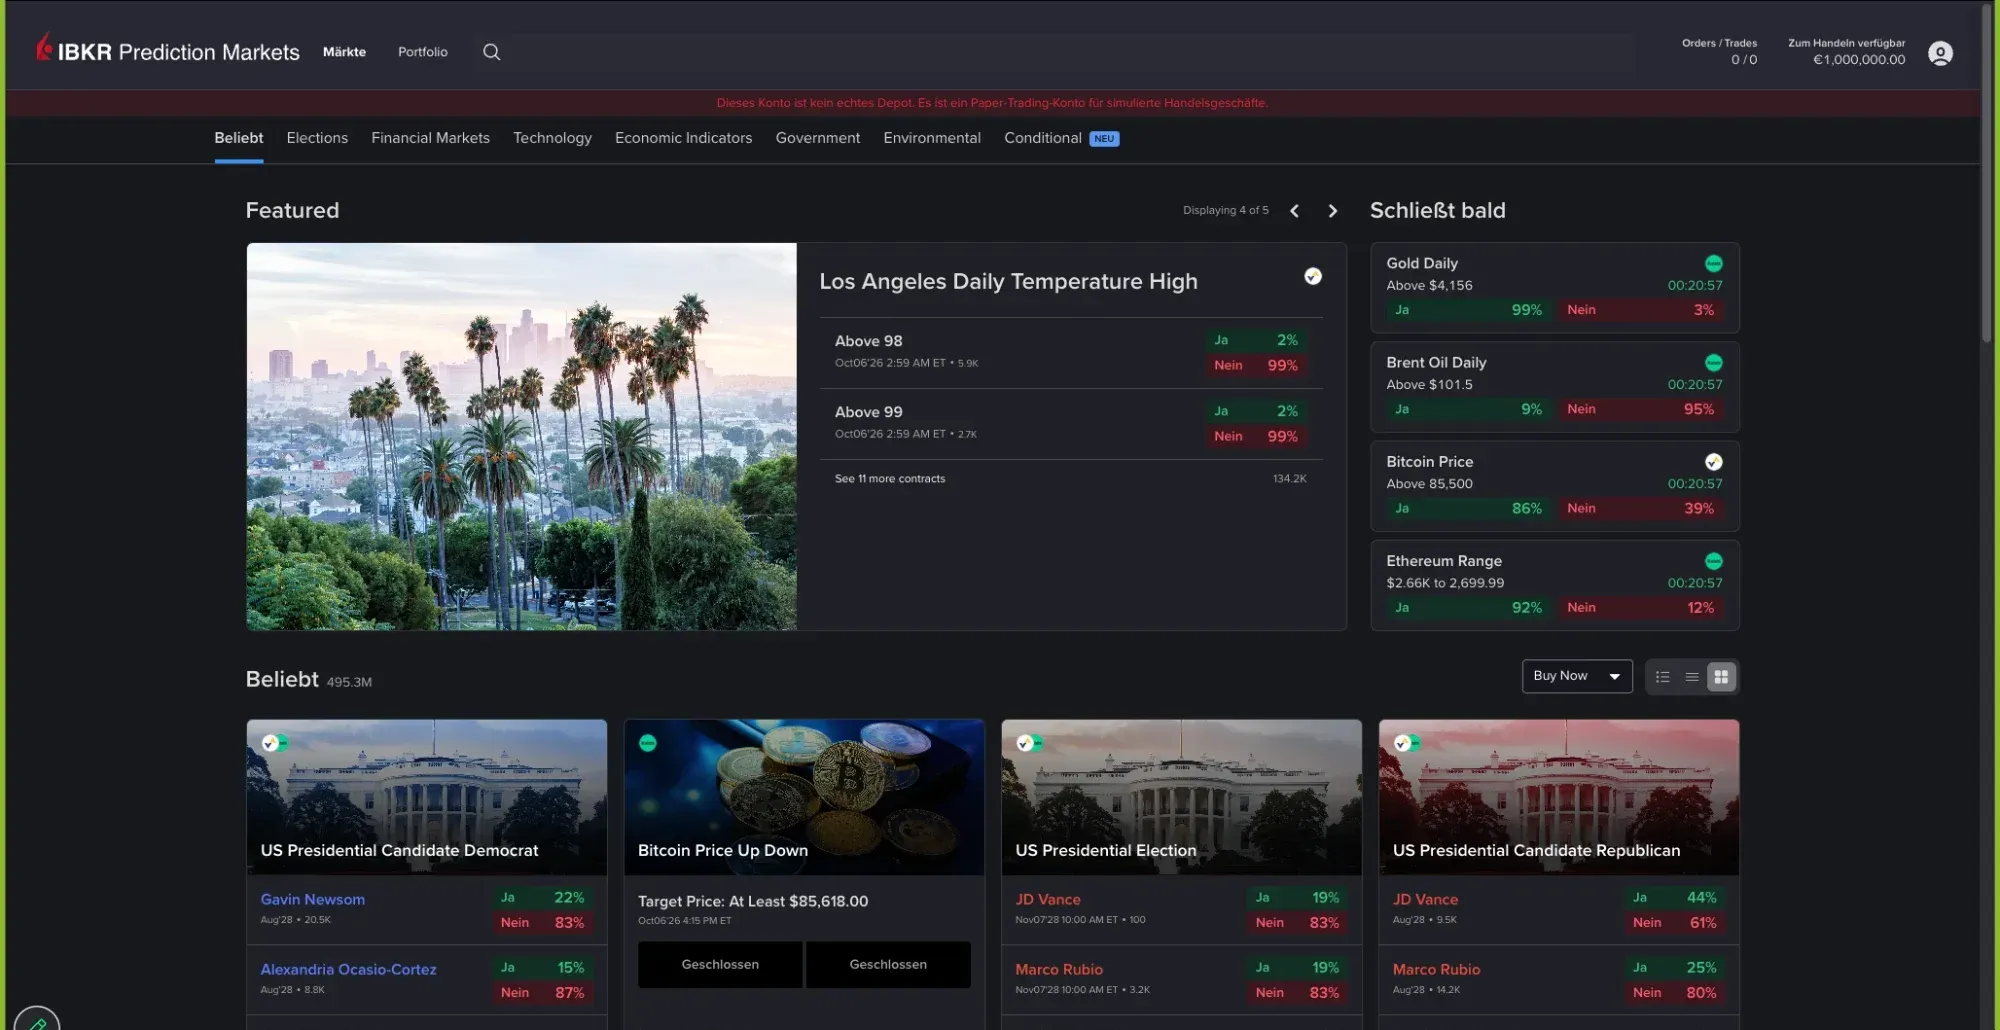
Task: Open US Presidential Election card image
Action: 1181,797
